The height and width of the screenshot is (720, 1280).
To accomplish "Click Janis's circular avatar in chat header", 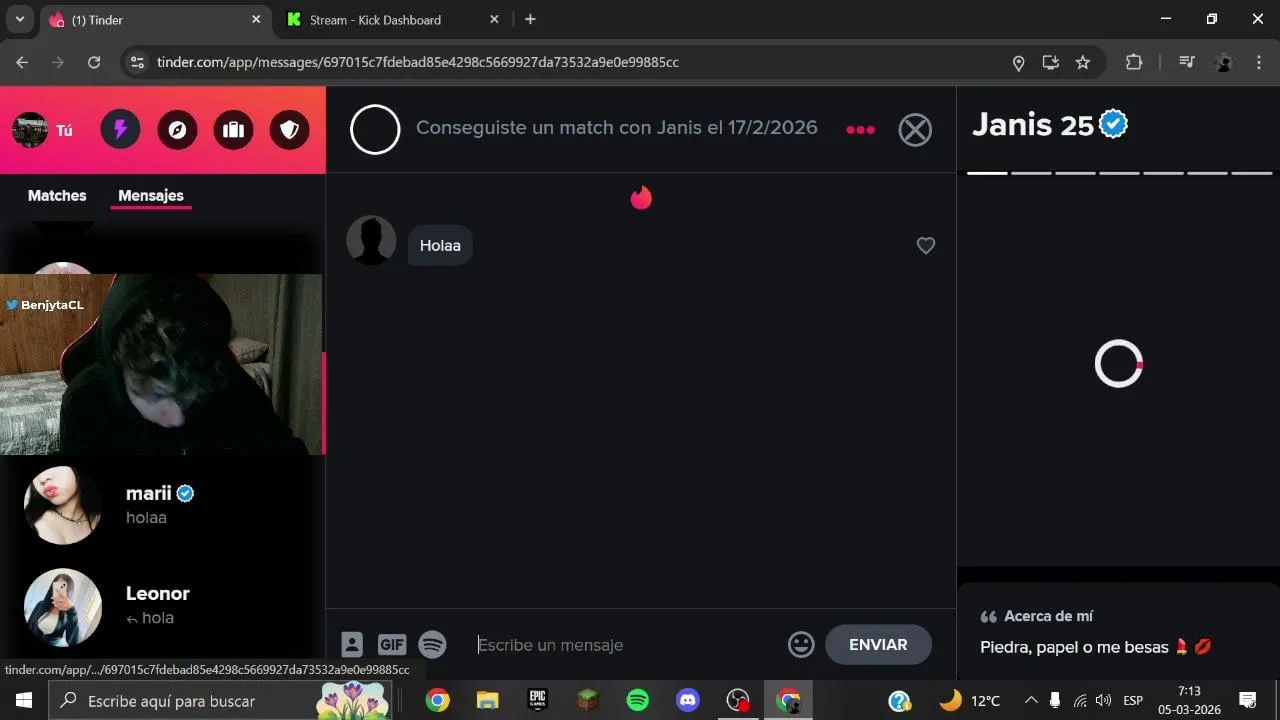I will tap(375, 130).
